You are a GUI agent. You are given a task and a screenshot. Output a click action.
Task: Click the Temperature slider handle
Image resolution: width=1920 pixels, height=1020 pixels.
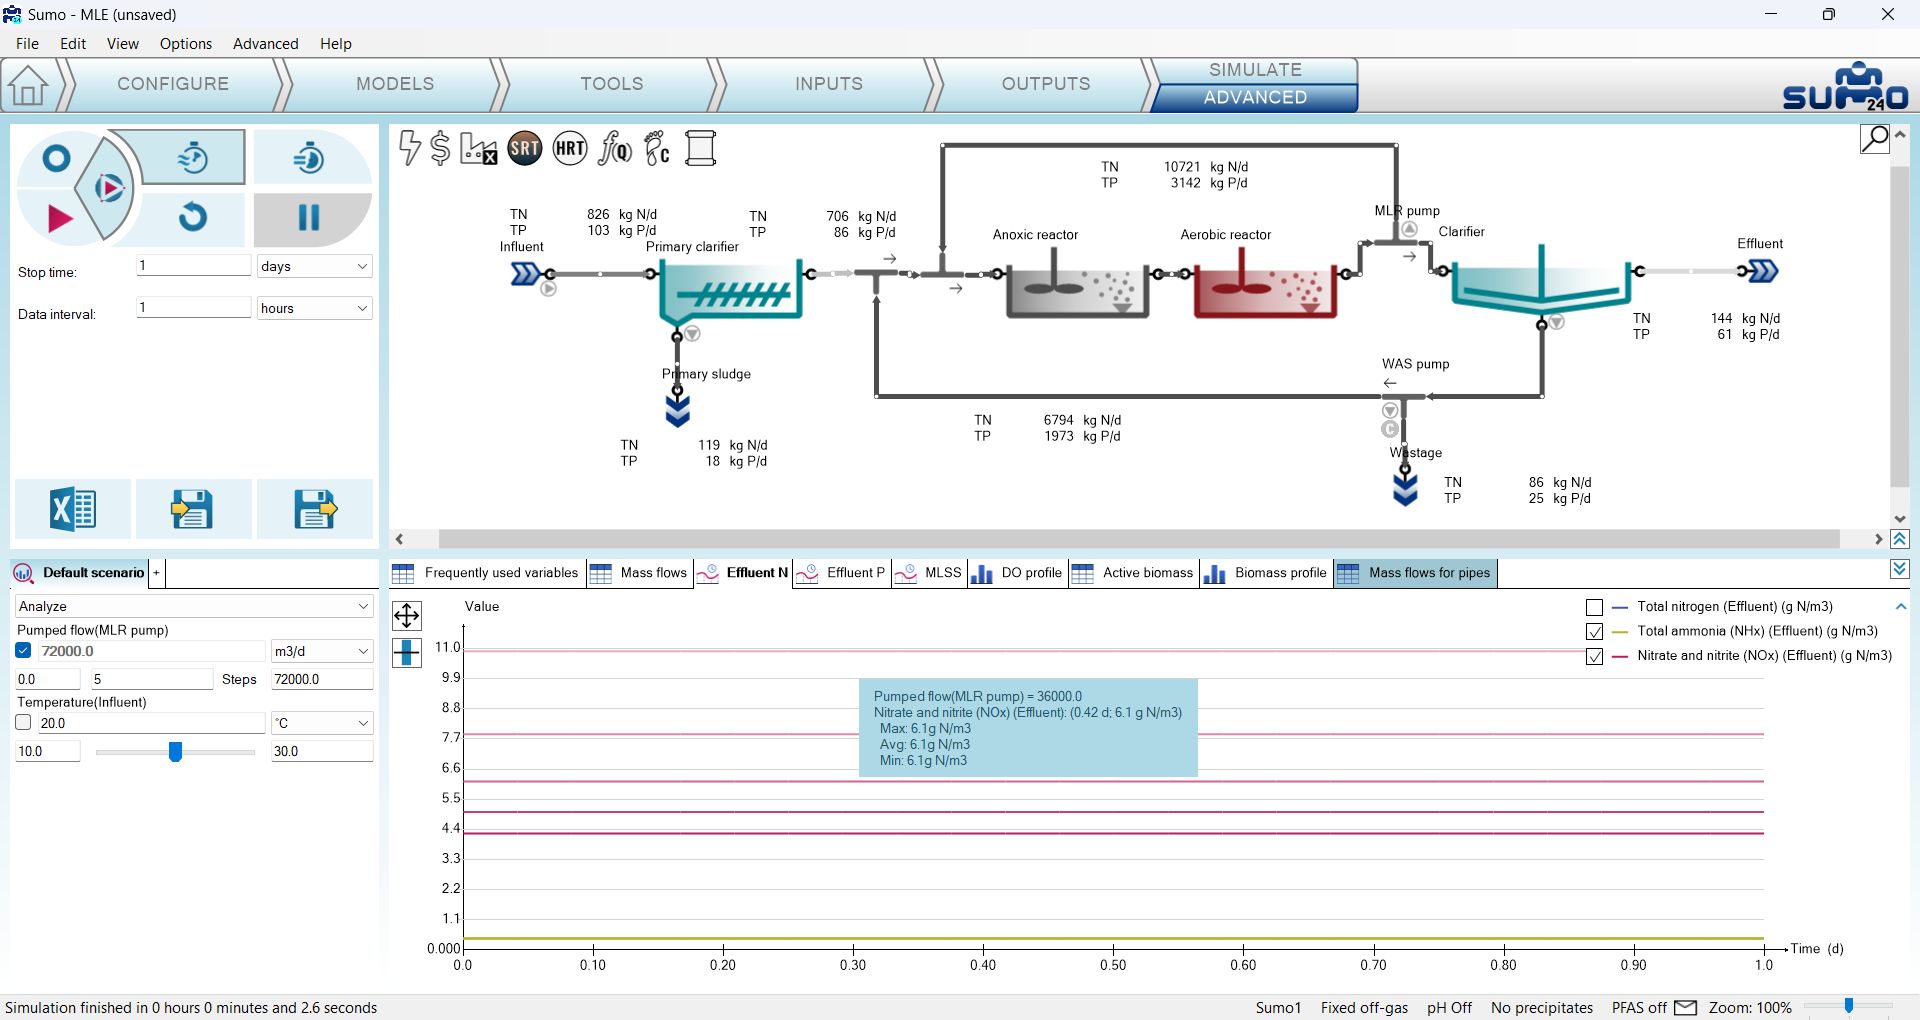coord(175,751)
